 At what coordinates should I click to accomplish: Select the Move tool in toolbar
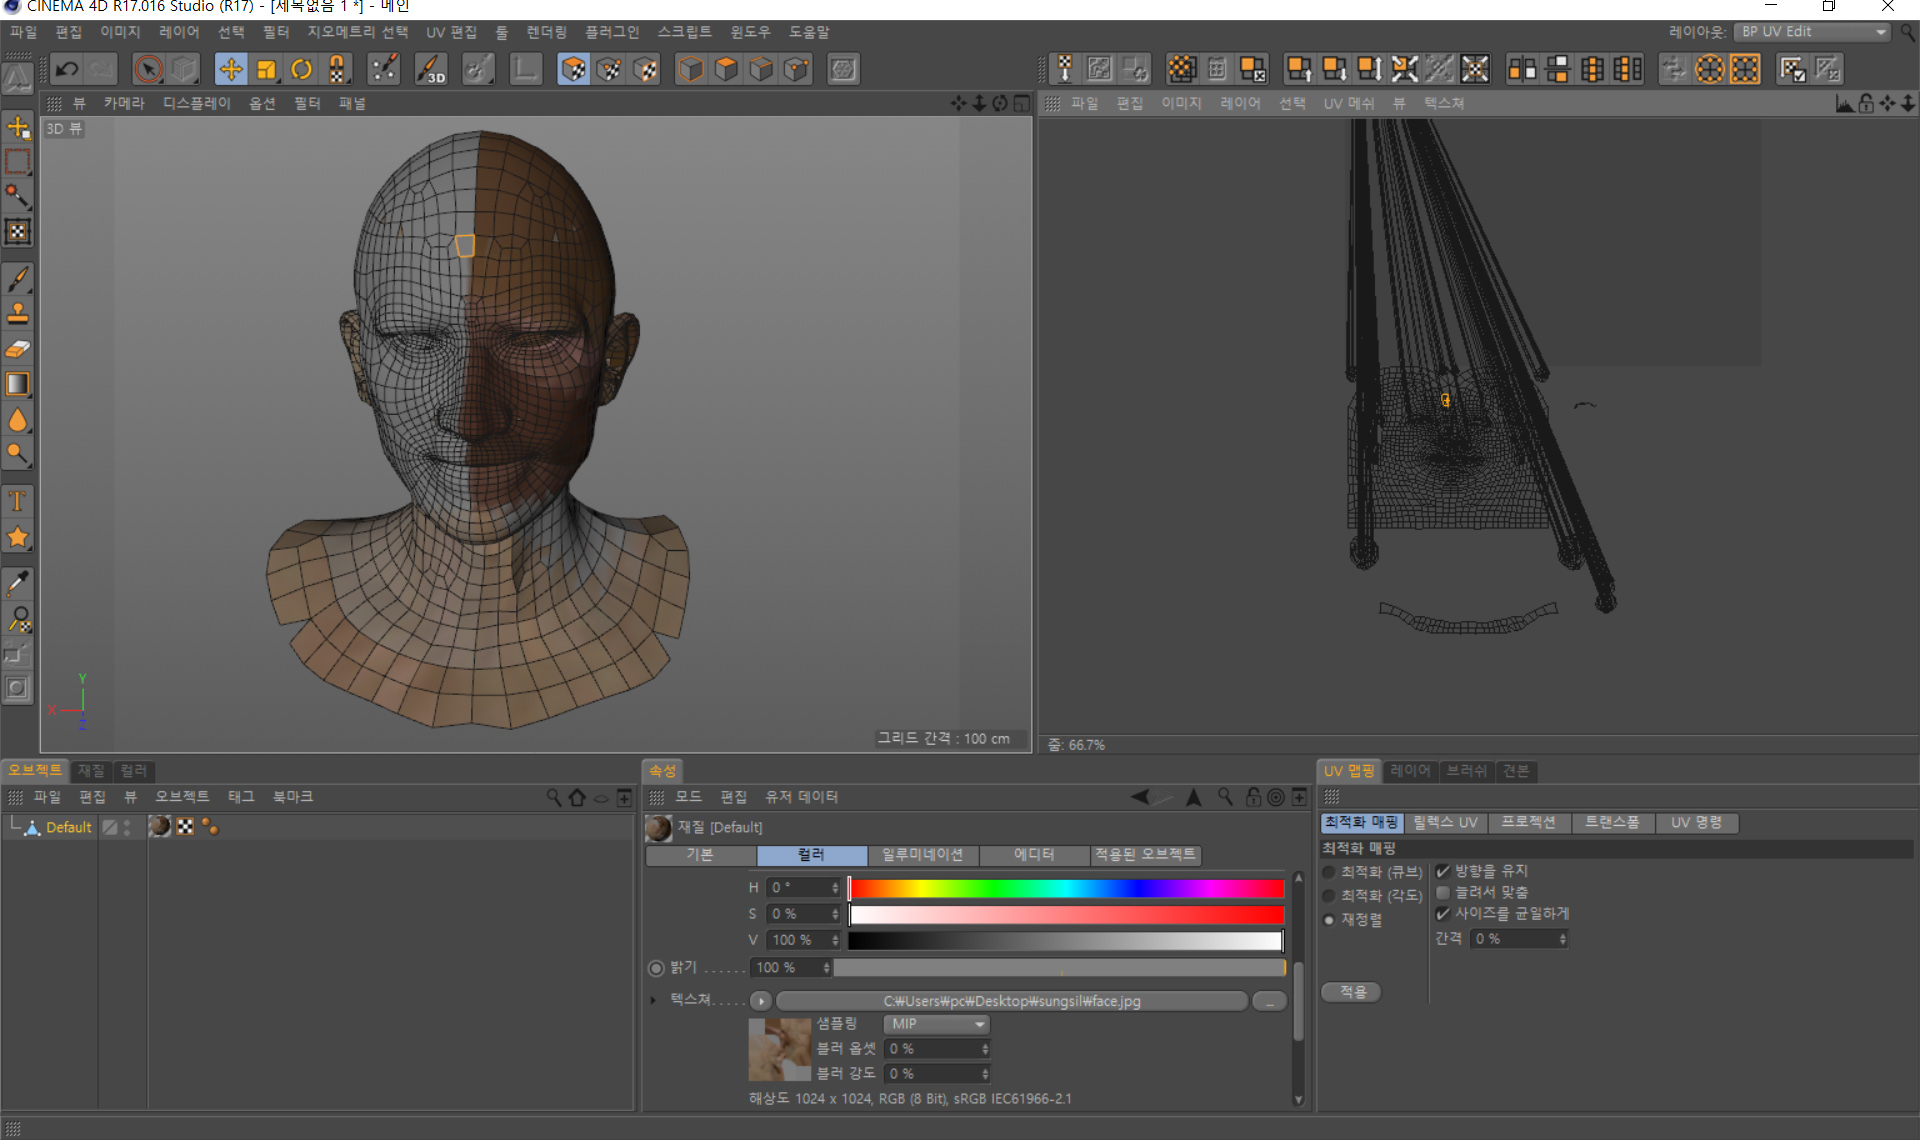[x=231, y=69]
